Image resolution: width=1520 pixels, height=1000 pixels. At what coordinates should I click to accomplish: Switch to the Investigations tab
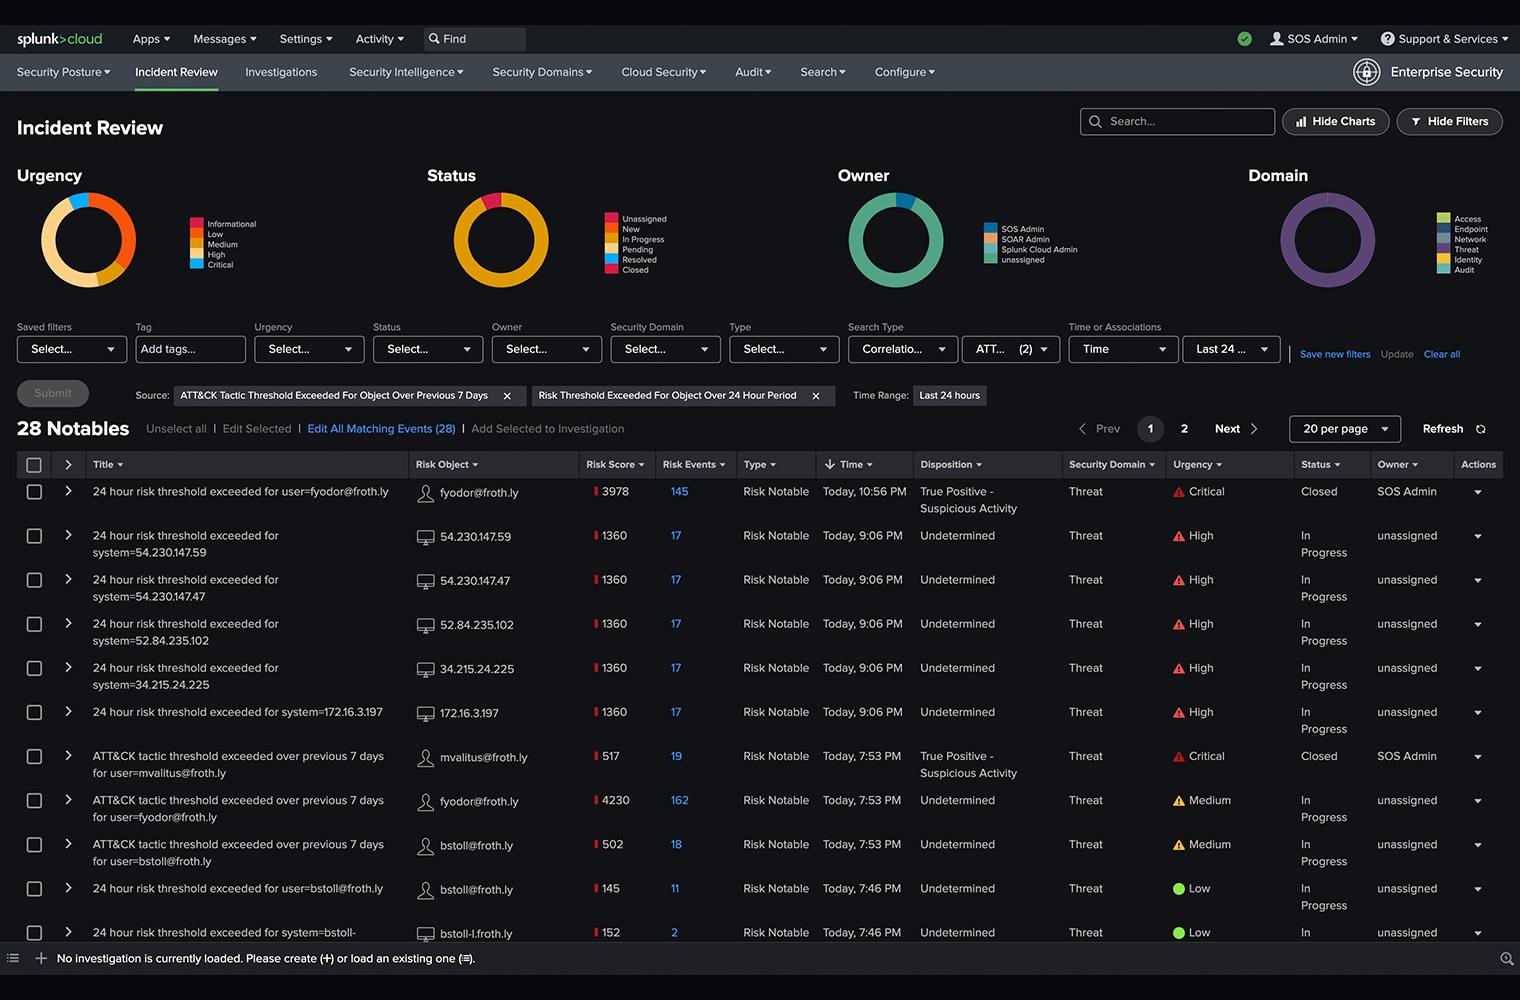(x=281, y=72)
